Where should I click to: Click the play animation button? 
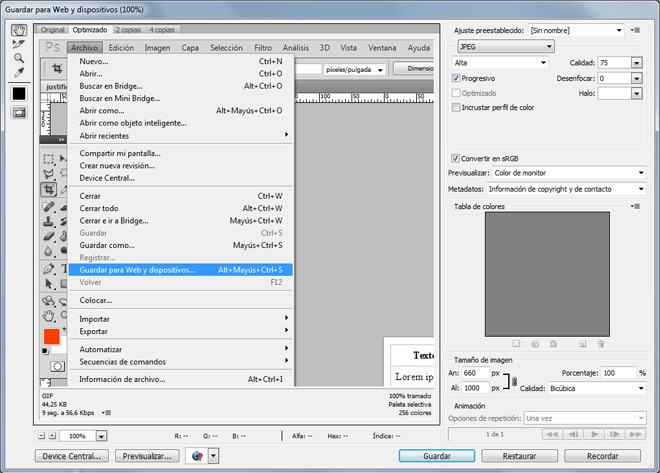tap(594, 434)
